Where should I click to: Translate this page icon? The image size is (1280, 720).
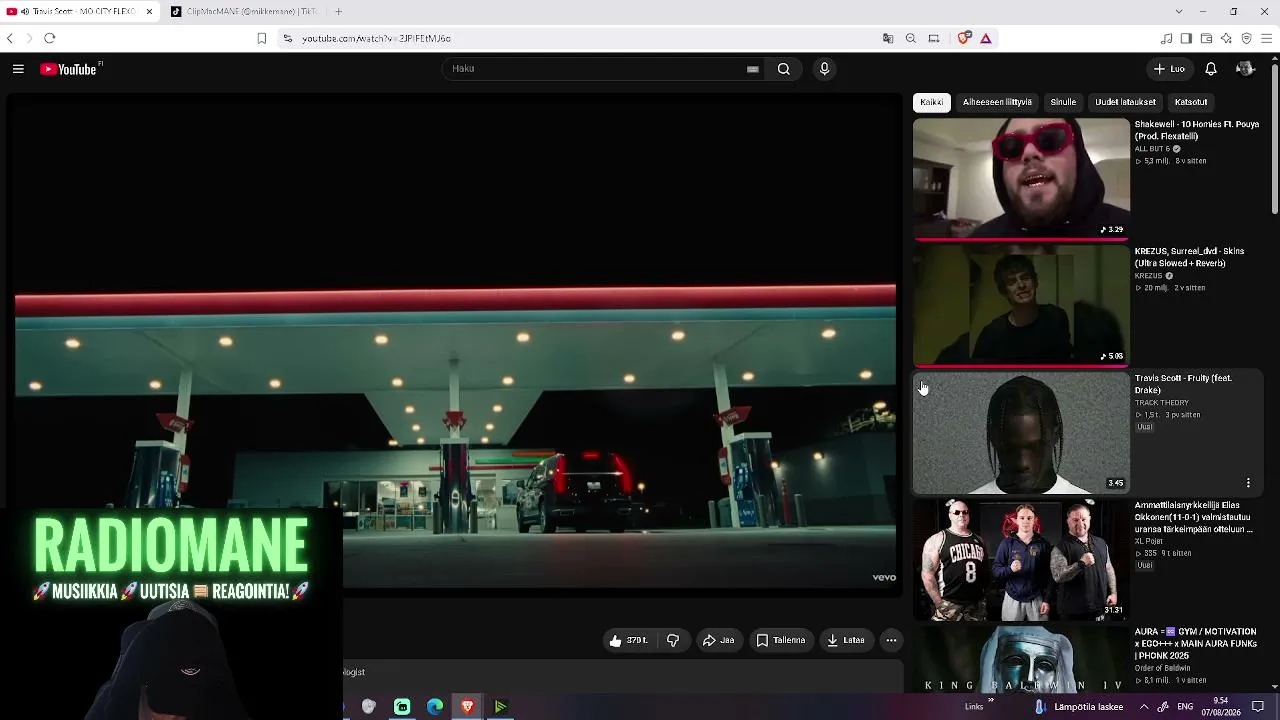888,38
